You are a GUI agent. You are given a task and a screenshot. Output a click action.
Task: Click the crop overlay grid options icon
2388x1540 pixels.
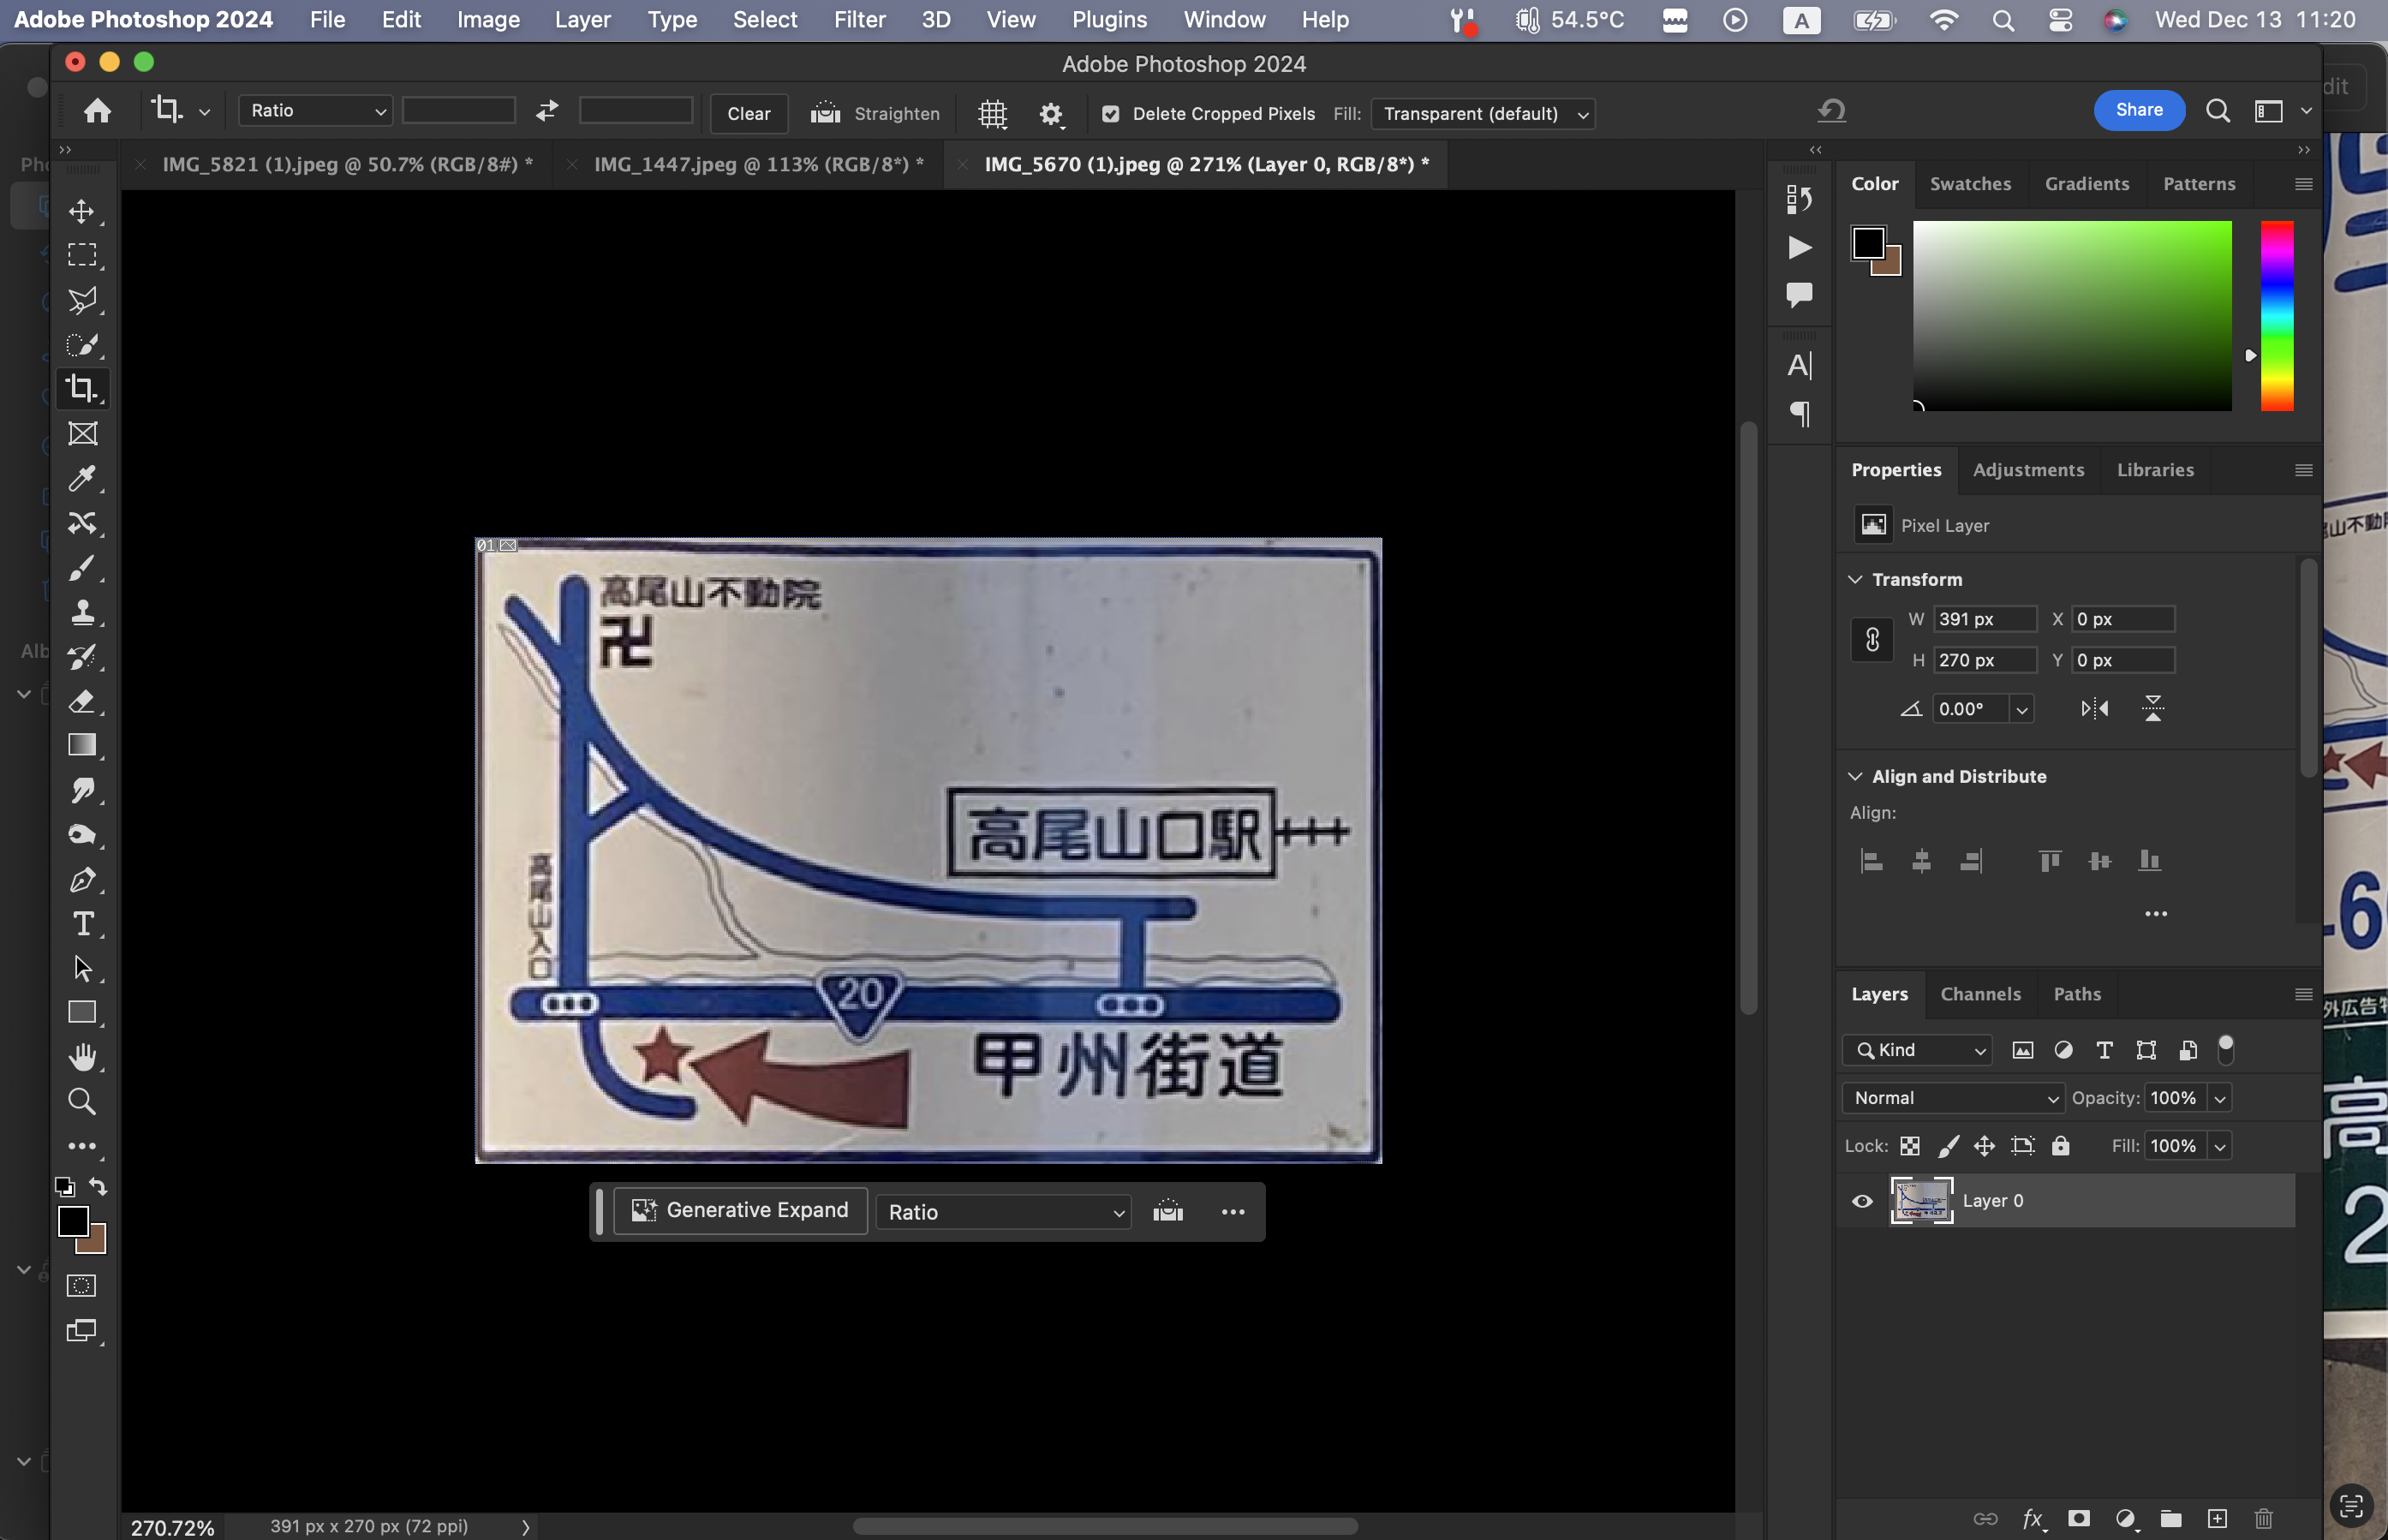pos(991,114)
